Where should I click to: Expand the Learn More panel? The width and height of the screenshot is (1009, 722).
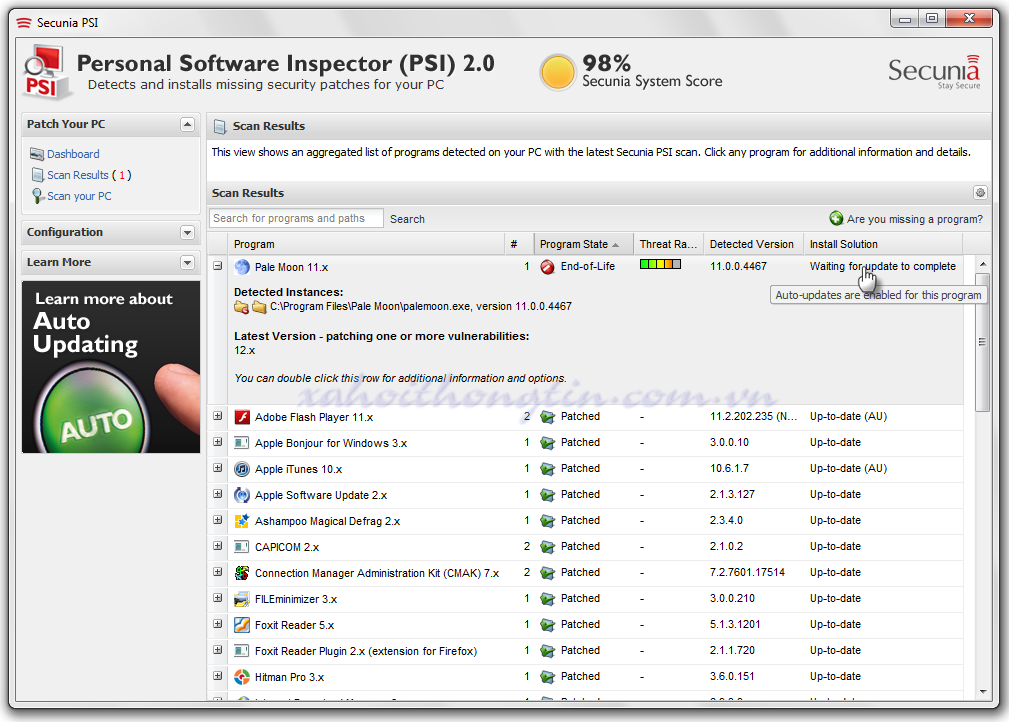[x=187, y=263]
